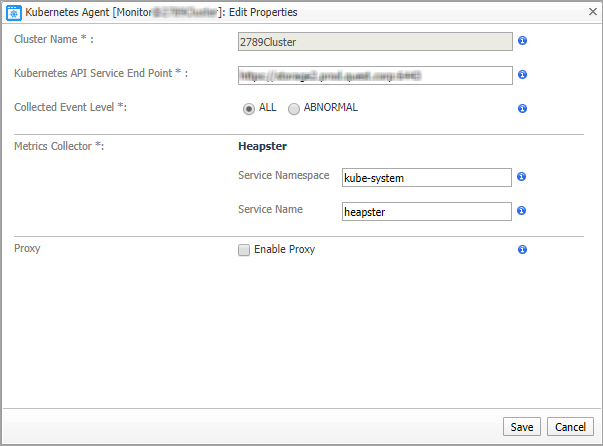Click the Edit Properties dialog title text

pos(256,12)
